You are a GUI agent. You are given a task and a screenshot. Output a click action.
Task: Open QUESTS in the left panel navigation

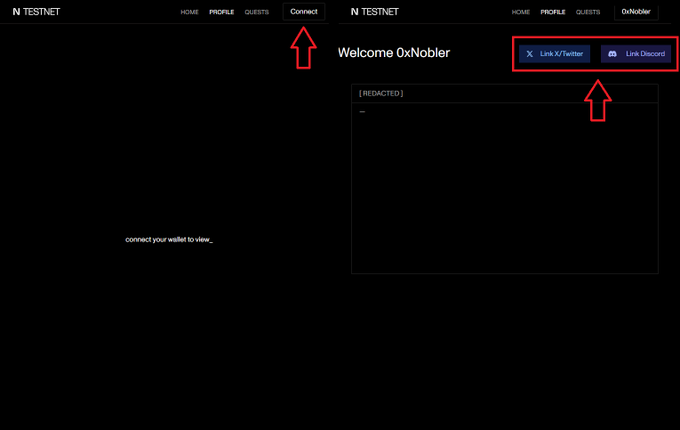pos(257,12)
